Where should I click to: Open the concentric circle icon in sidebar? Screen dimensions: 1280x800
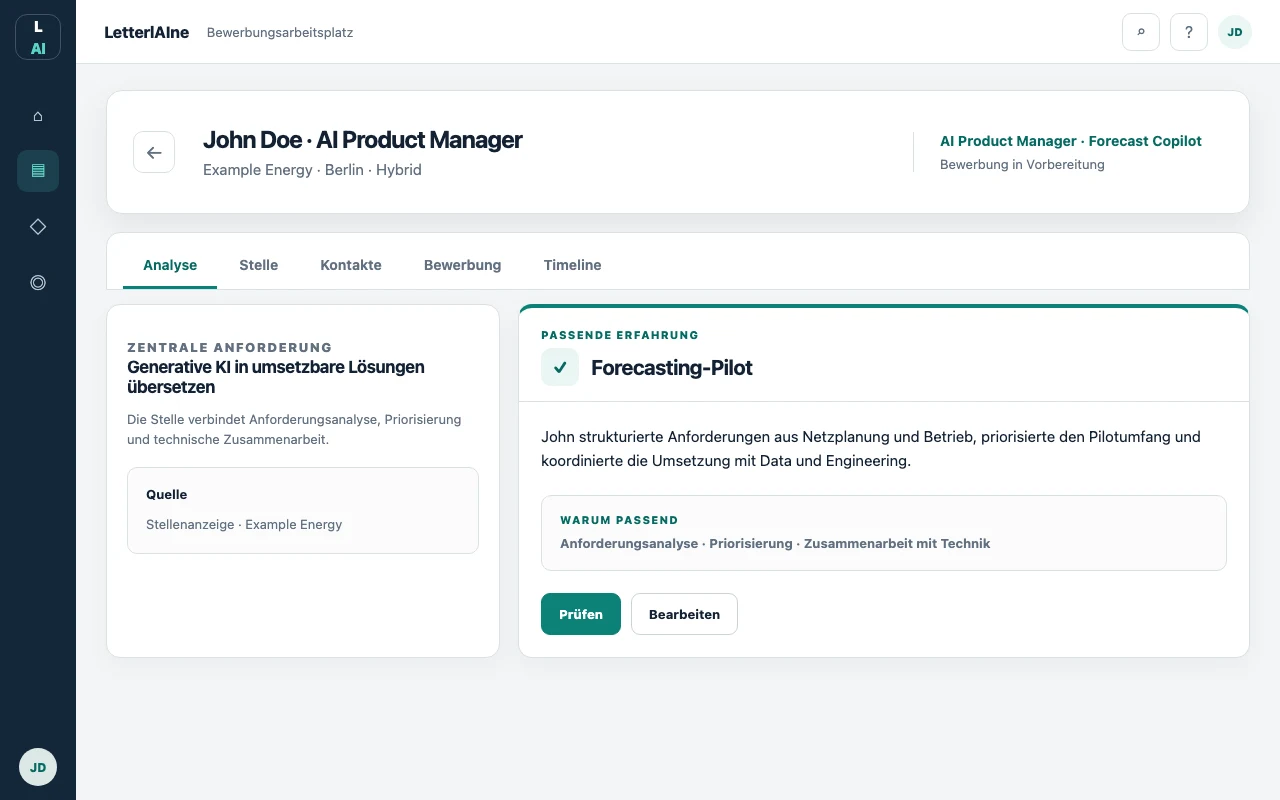[x=38, y=283]
